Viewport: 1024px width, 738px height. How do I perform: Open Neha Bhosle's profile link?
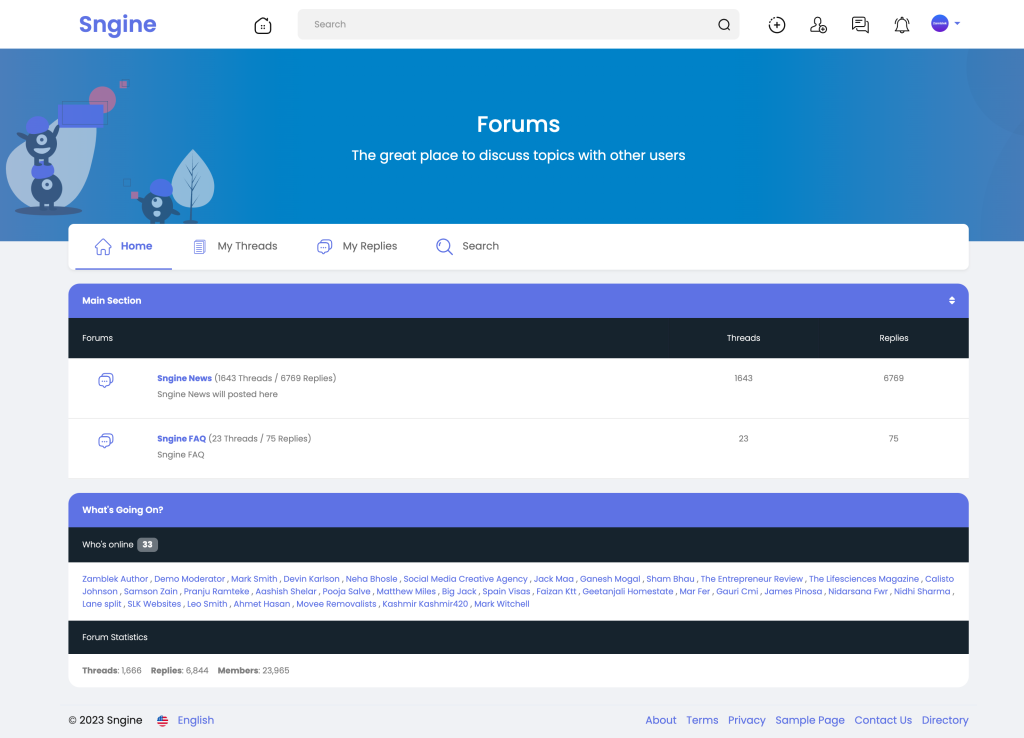point(372,579)
